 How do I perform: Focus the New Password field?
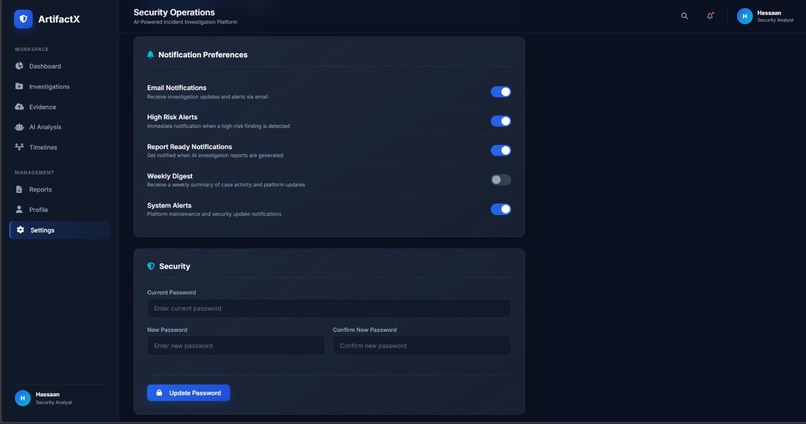236,345
